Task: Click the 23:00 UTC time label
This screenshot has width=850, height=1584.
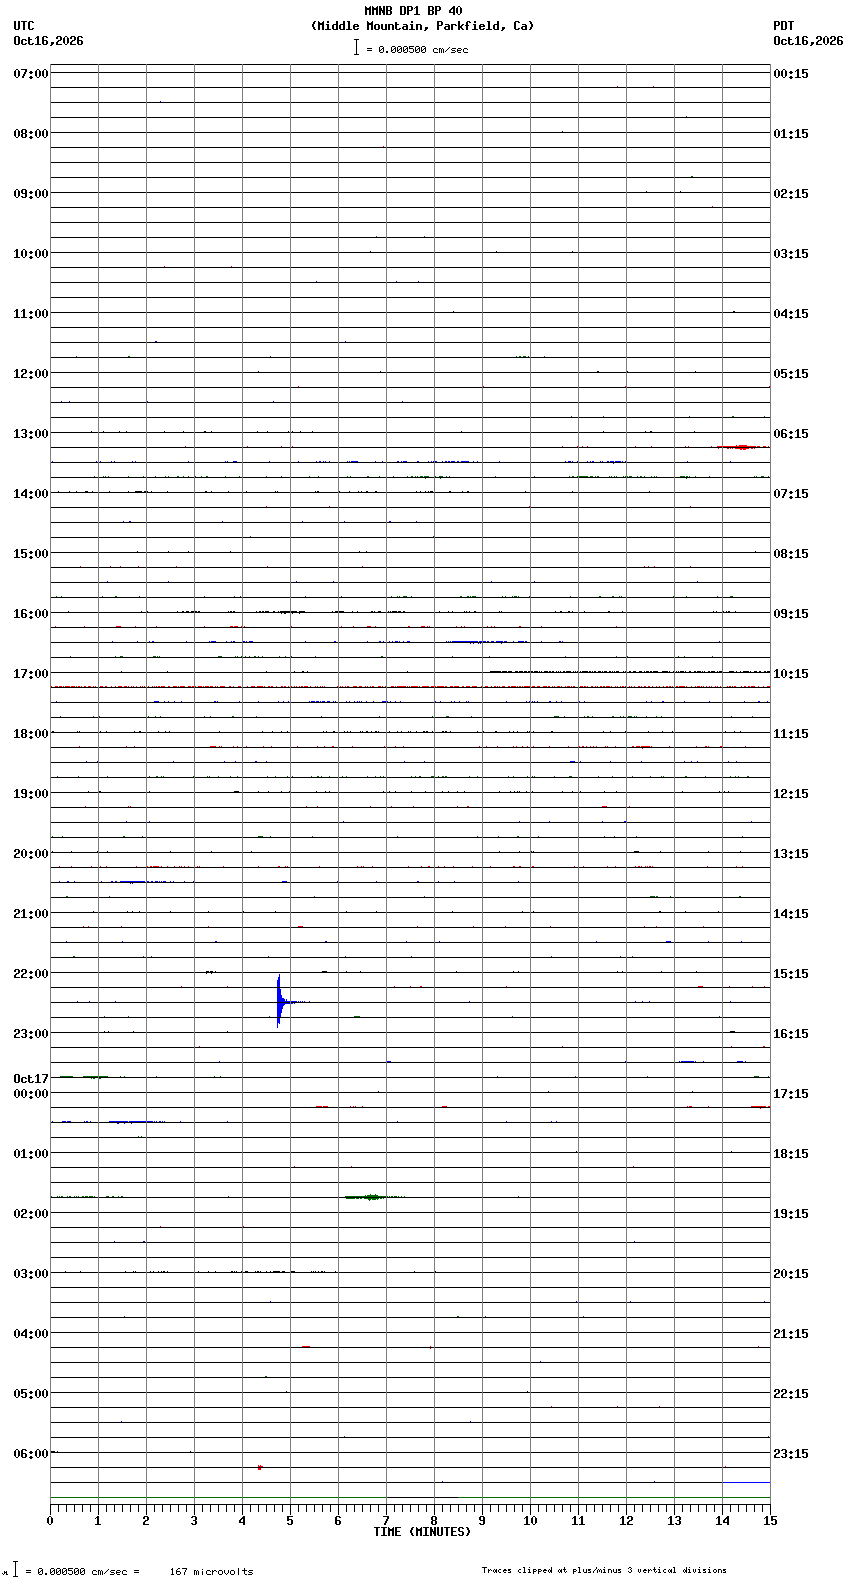Action: pyautogui.click(x=31, y=1034)
